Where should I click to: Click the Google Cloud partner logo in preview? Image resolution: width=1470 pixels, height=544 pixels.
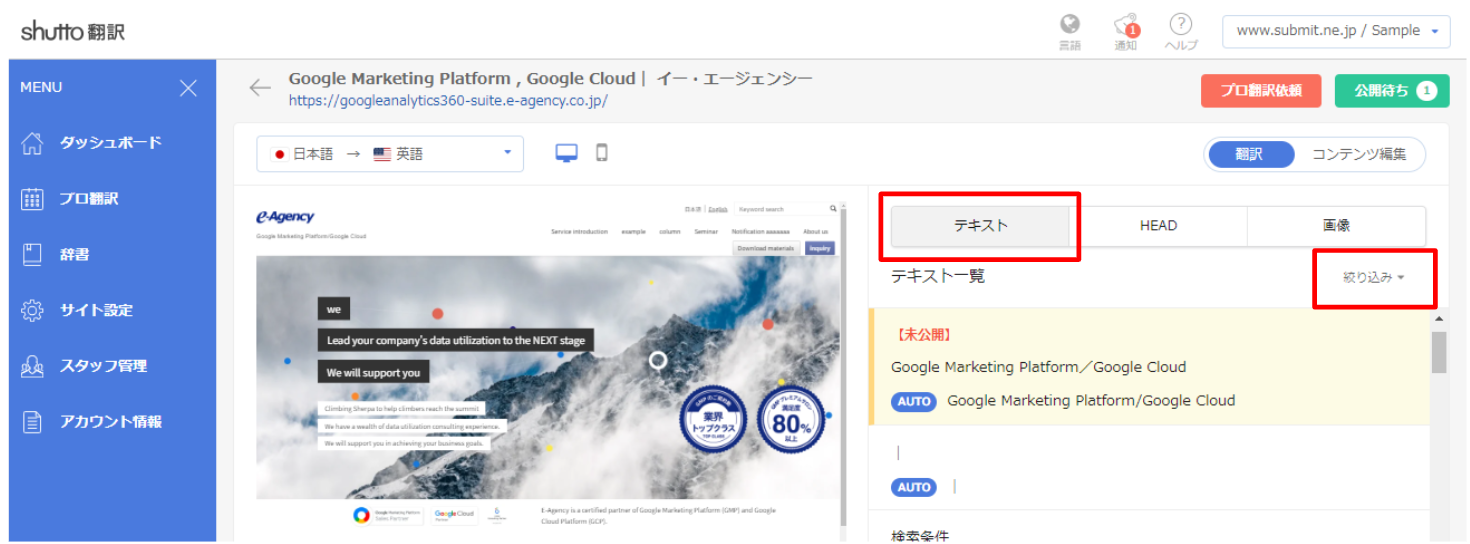tap(454, 515)
